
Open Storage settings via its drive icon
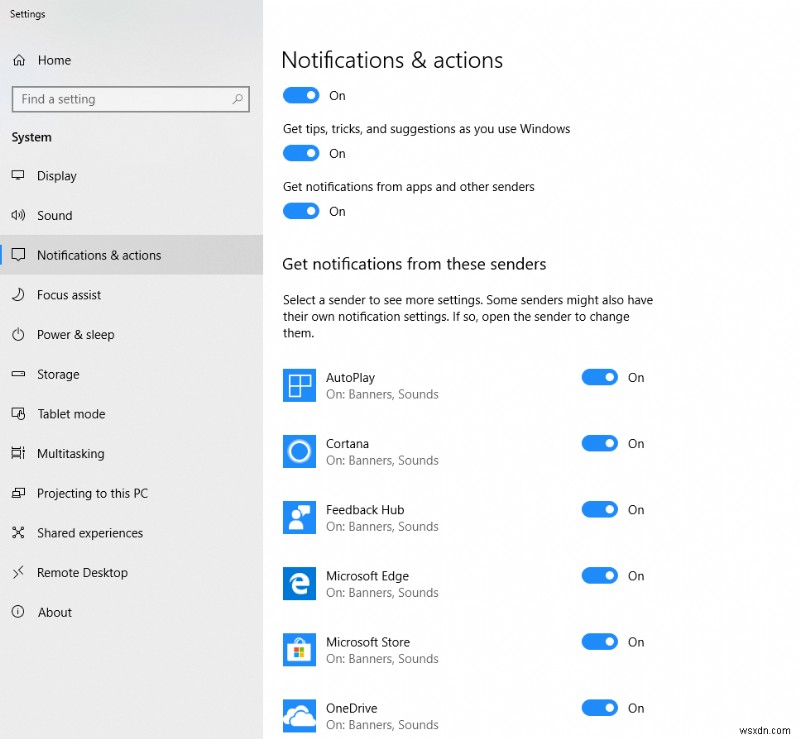[19, 374]
